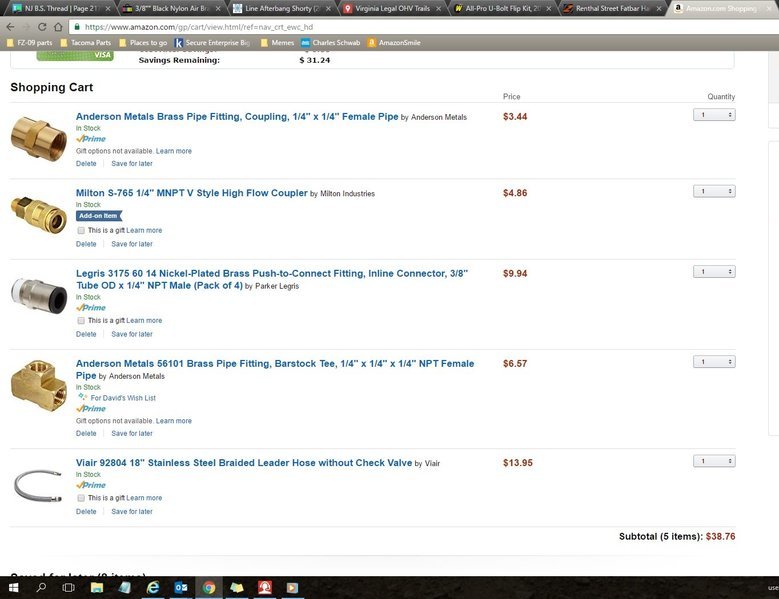
Task: Open quantity dropdown for Anderson Metals Coupling
Action: tap(714, 115)
